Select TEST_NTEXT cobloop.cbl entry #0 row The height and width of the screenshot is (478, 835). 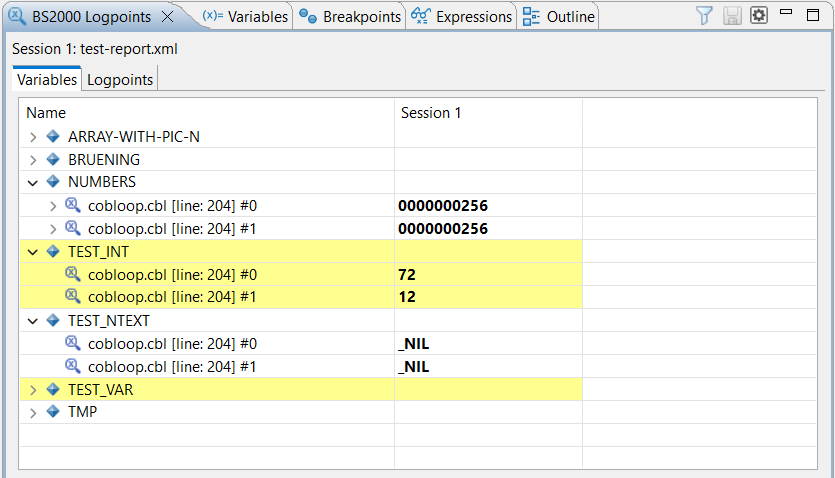point(172,343)
